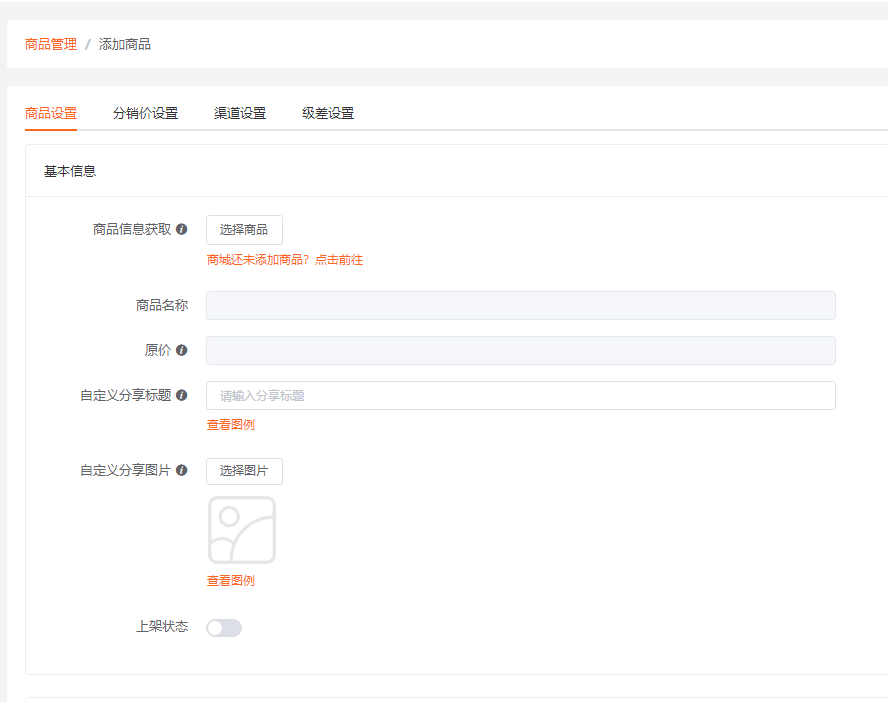This screenshot has width=888, height=702.
Task: Toggle the 上架状态 switch
Action: click(224, 628)
